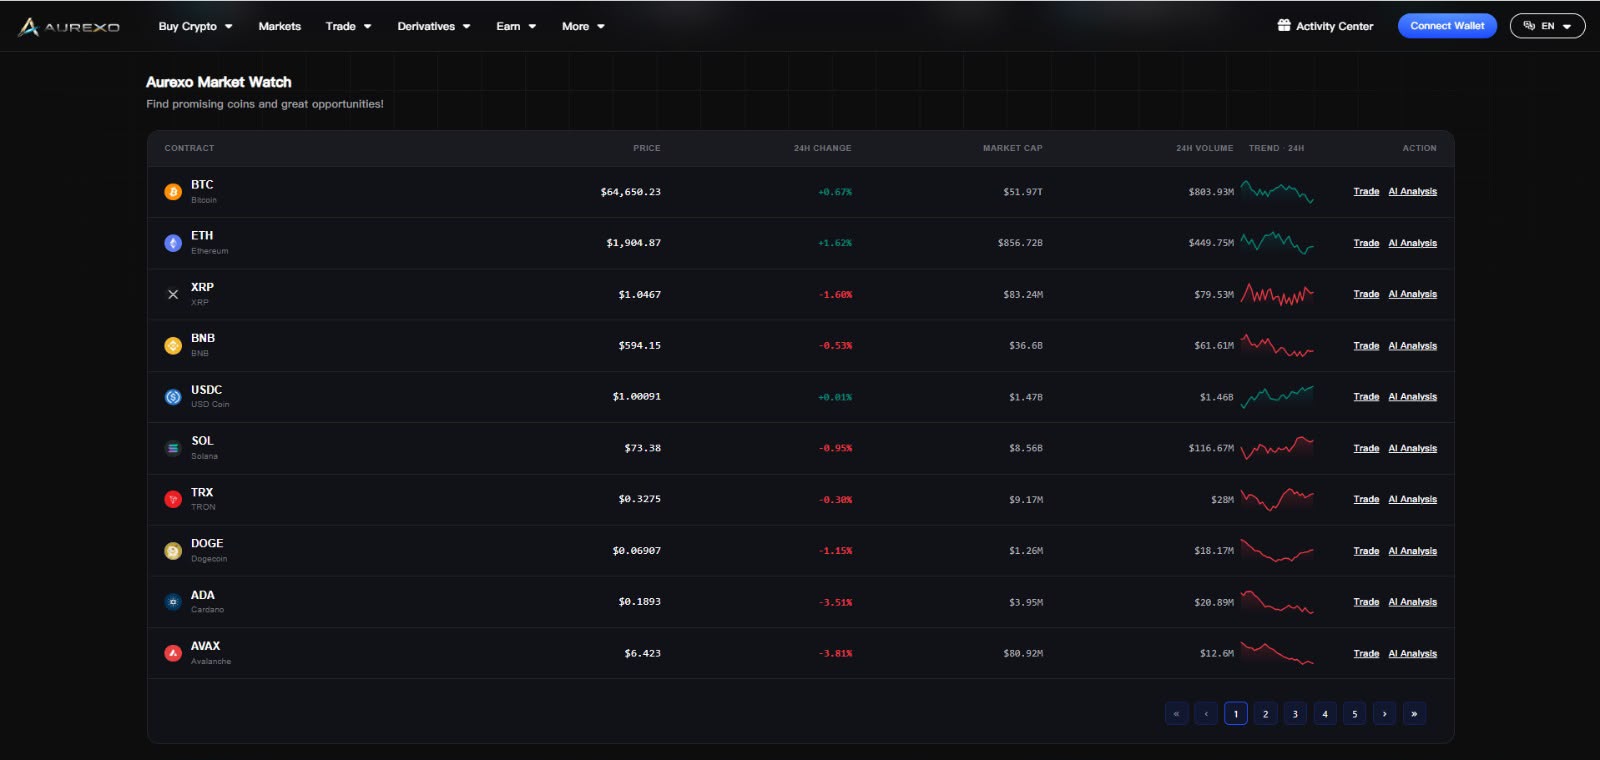
Task: Expand the More menu
Action: tap(583, 27)
